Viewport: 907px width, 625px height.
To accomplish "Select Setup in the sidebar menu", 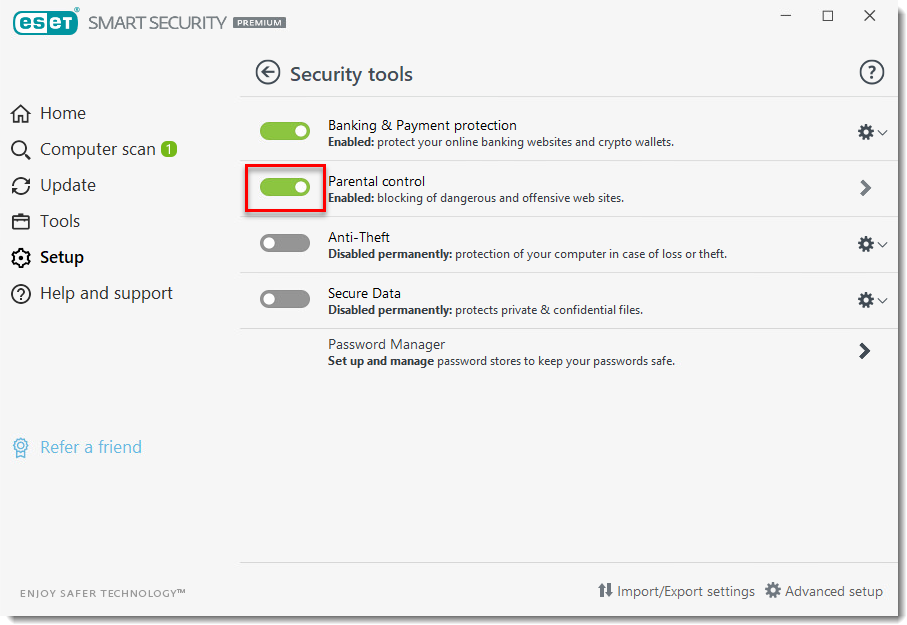I will [x=61, y=258].
